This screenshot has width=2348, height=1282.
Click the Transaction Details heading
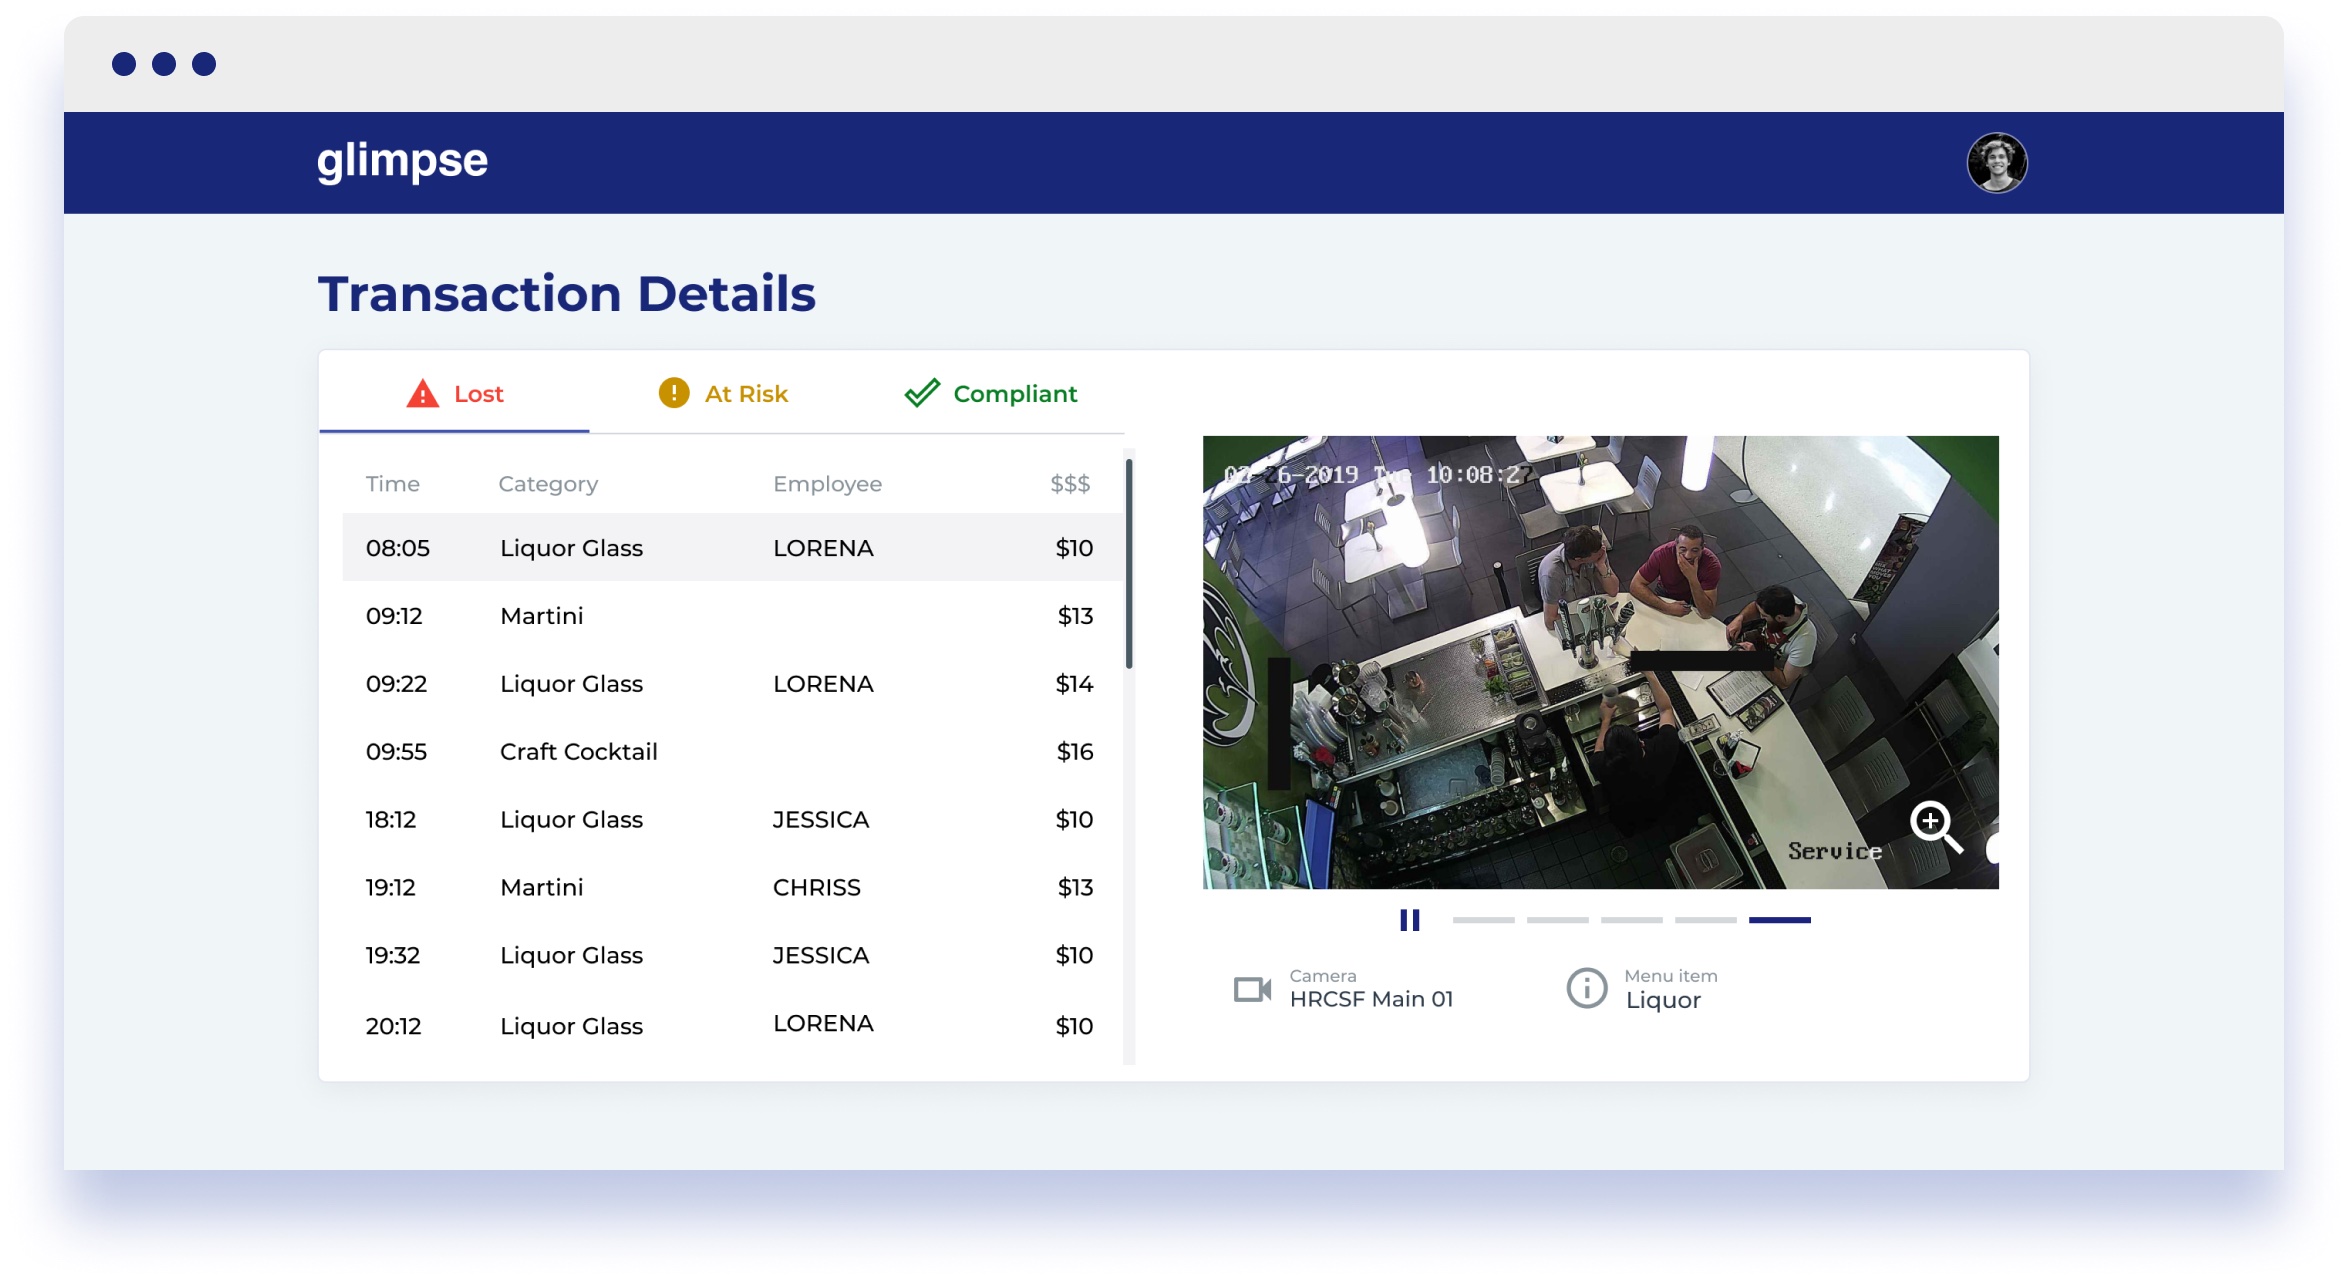[567, 294]
